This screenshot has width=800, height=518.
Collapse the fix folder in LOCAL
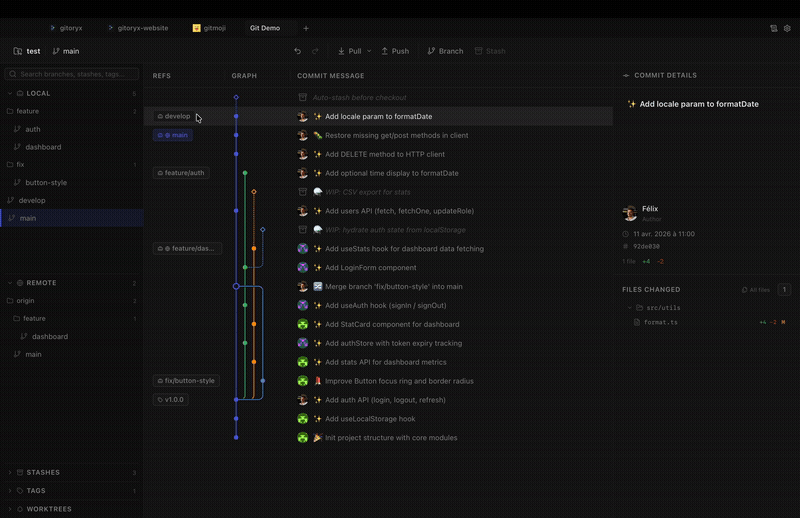point(71,164)
